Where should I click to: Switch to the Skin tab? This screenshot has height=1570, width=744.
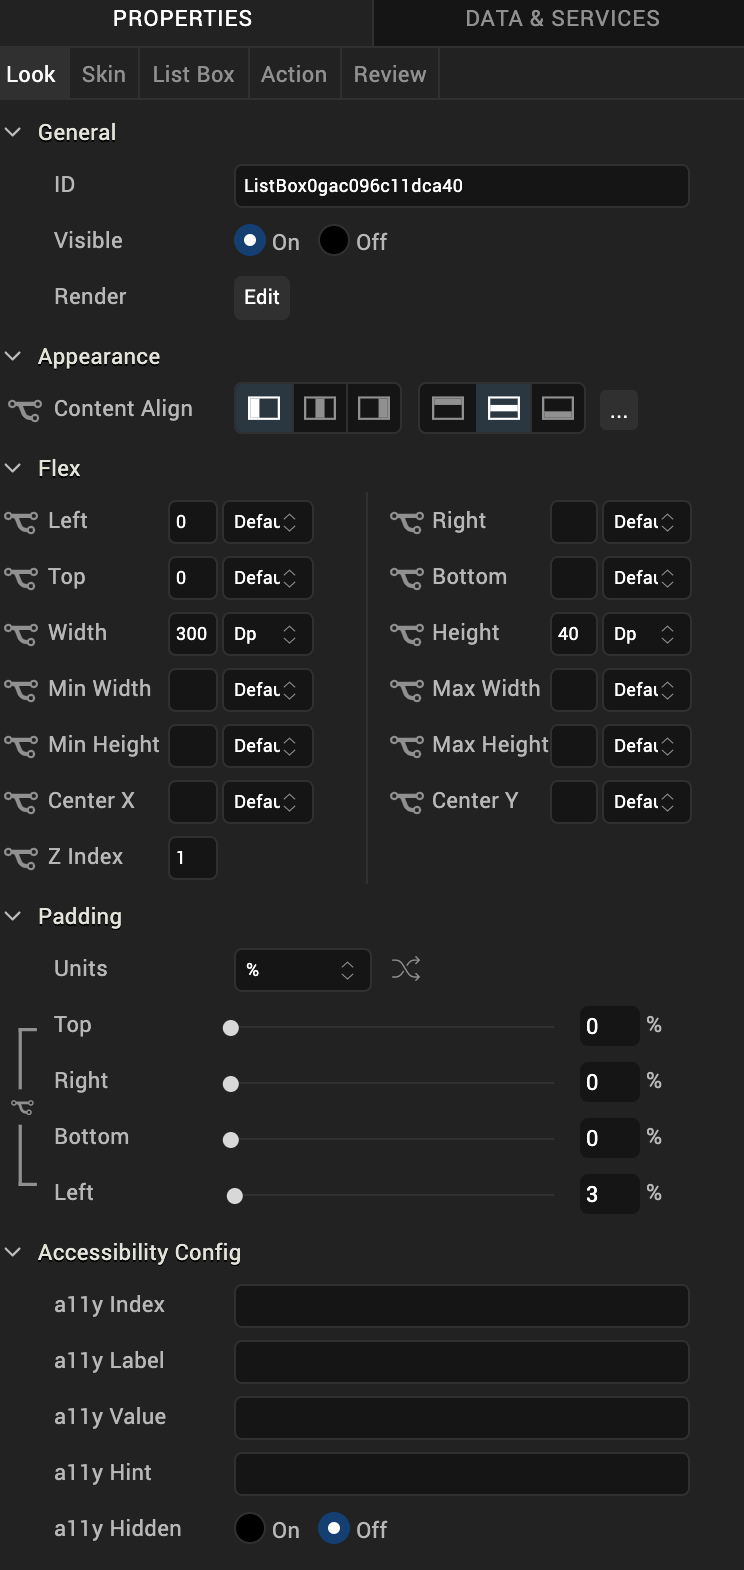[x=104, y=74]
